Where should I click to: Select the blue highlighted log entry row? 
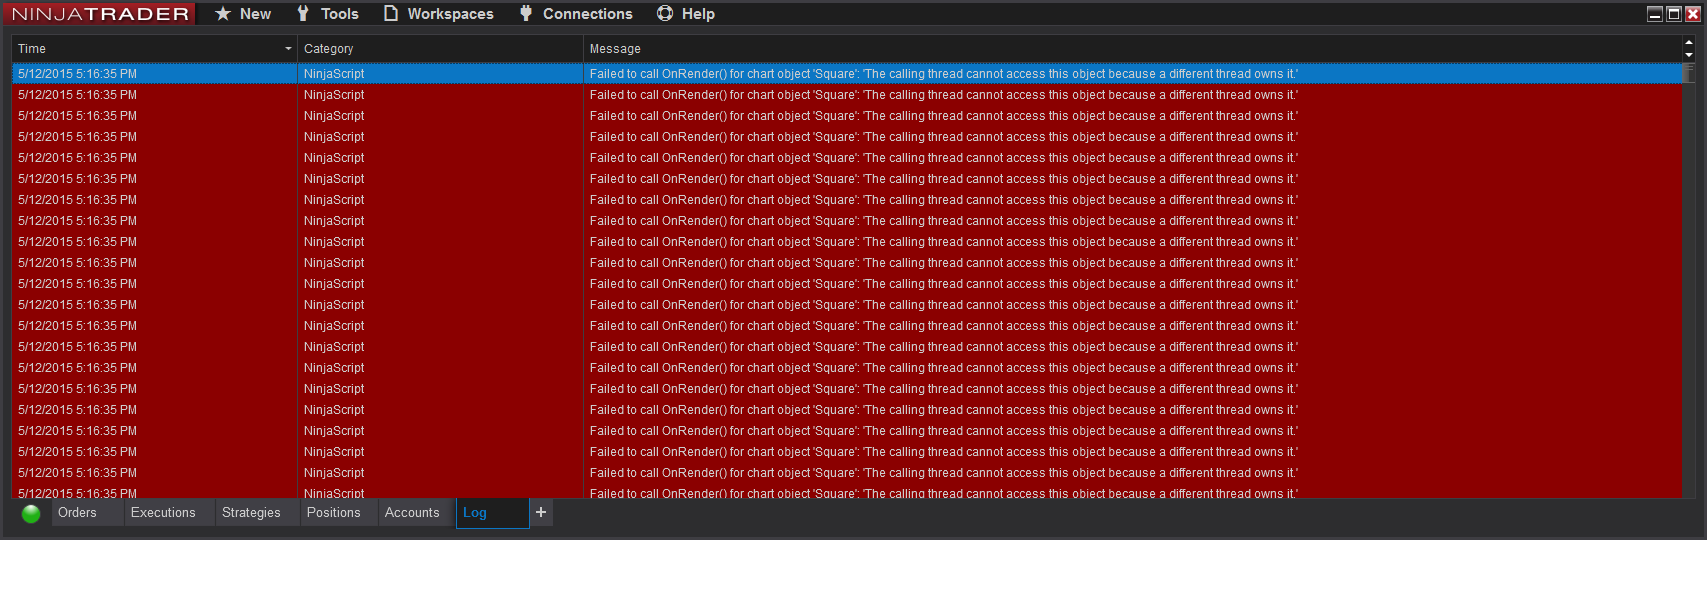[x=846, y=74]
